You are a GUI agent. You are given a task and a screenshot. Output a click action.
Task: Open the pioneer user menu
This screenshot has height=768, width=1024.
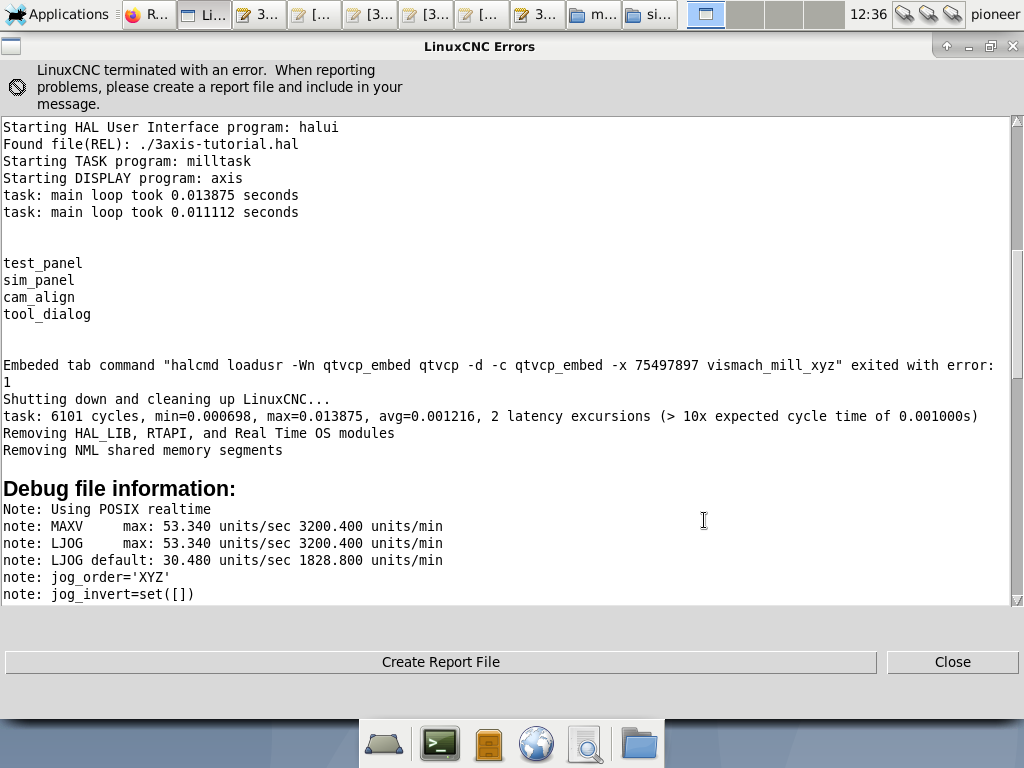(995, 15)
